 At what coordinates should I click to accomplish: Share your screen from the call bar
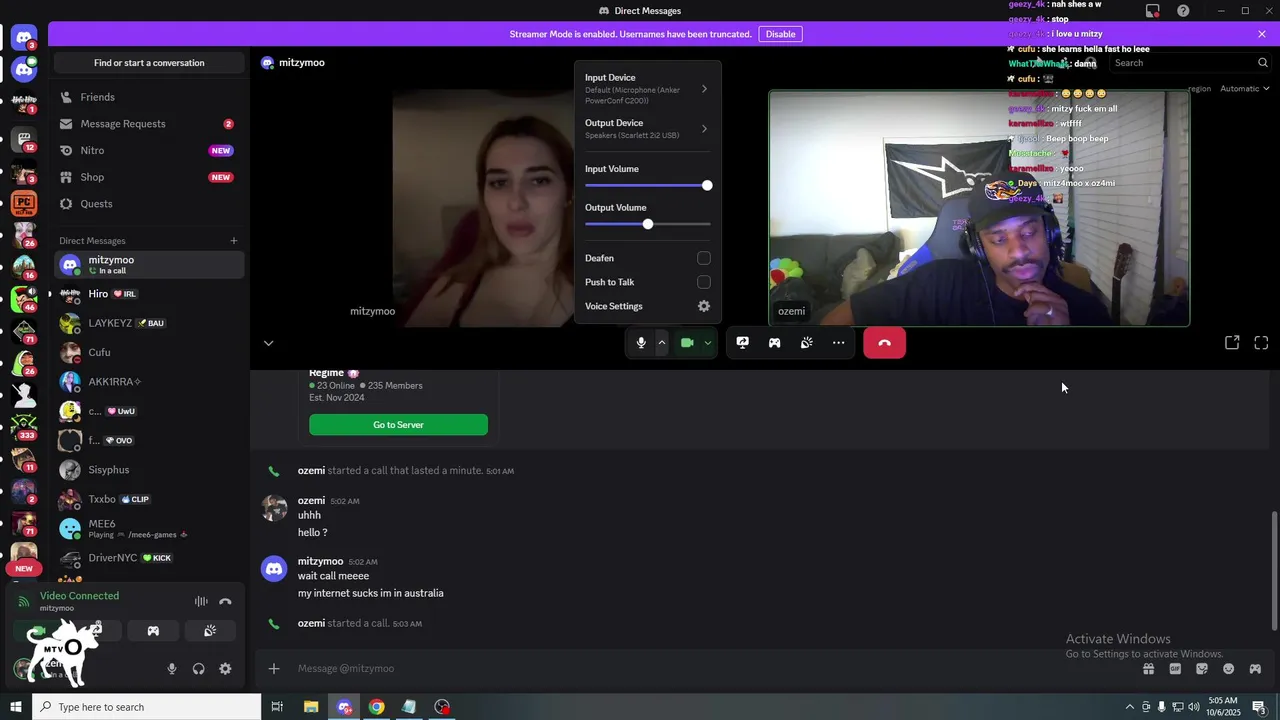[742, 343]
